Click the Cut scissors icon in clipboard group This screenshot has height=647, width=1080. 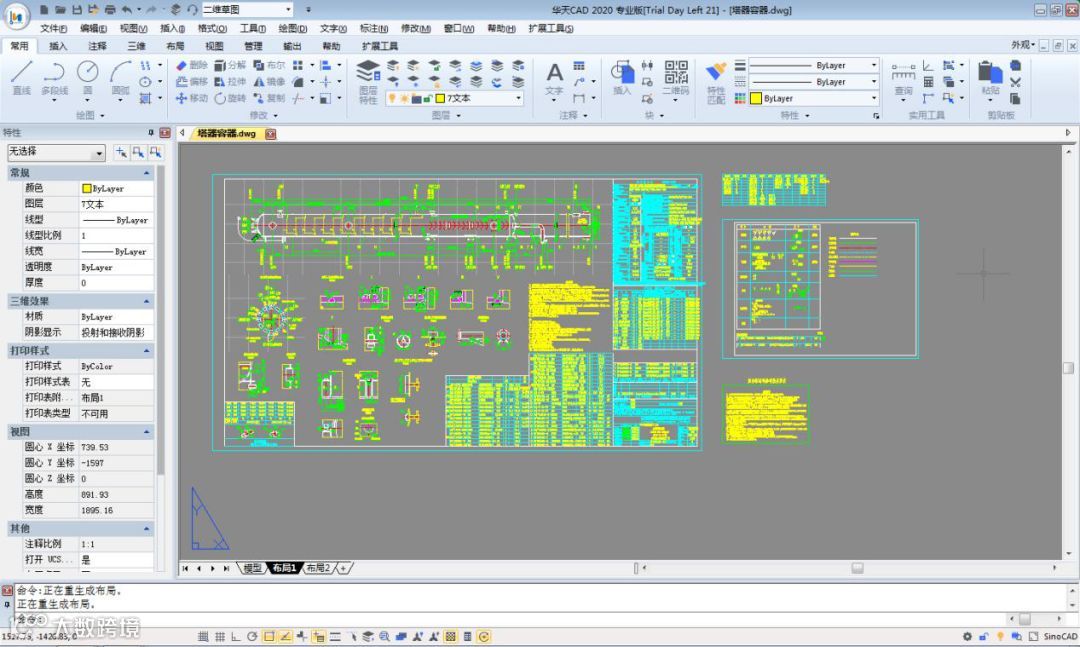tap(1015, 82)
